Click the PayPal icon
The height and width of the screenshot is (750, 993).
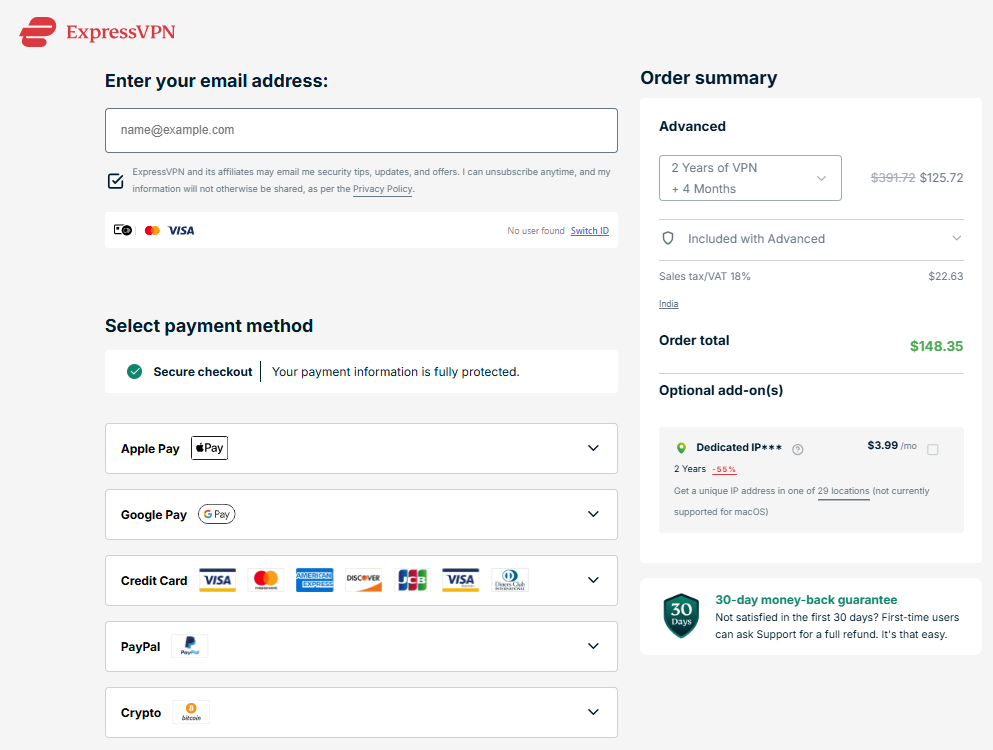tap(189, 646)
